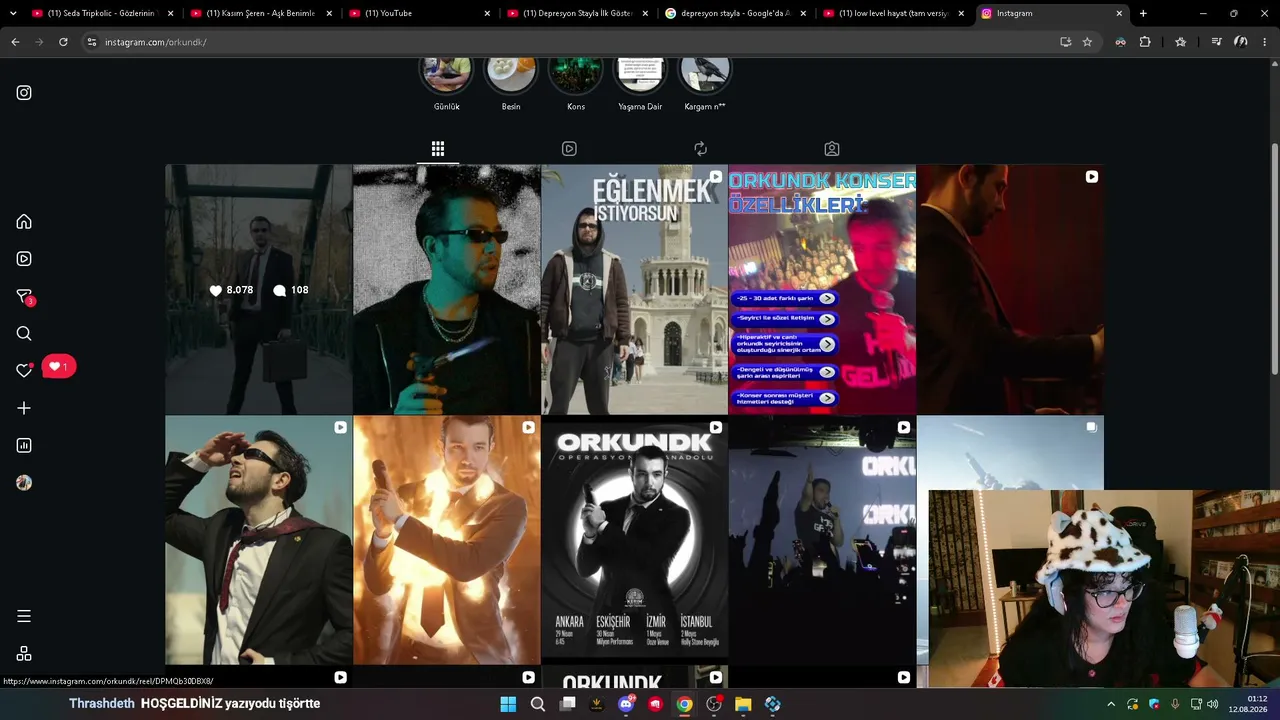
Task: View site information icon in address bar
Action: [91, 42]
